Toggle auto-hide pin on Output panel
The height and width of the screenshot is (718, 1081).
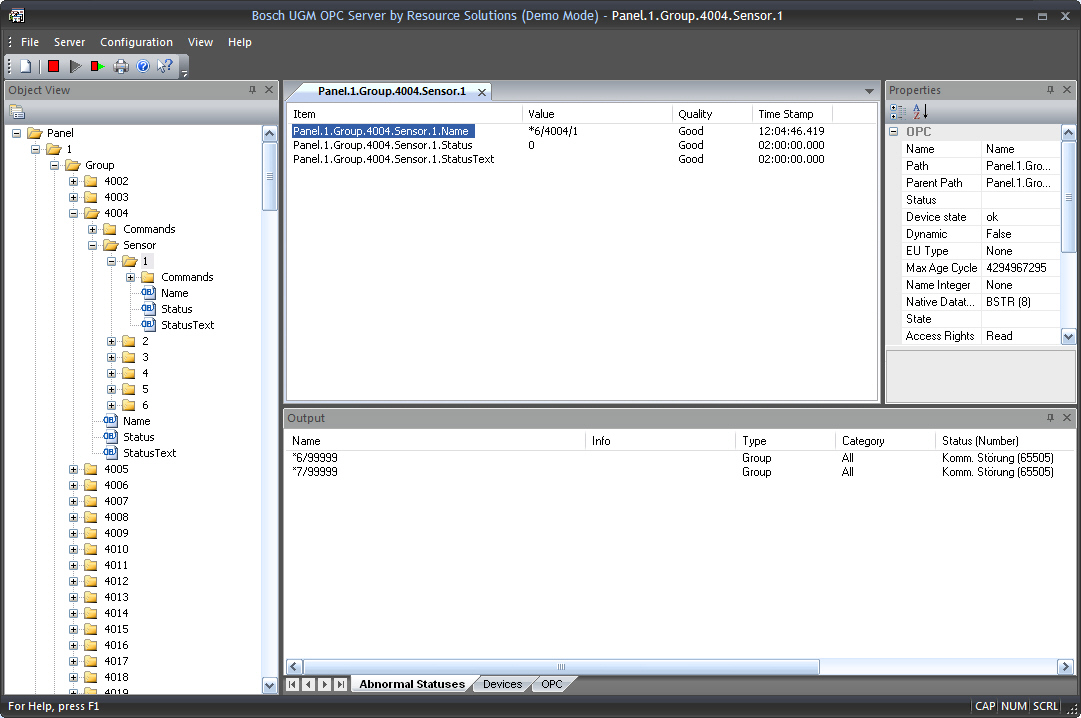1050,418
